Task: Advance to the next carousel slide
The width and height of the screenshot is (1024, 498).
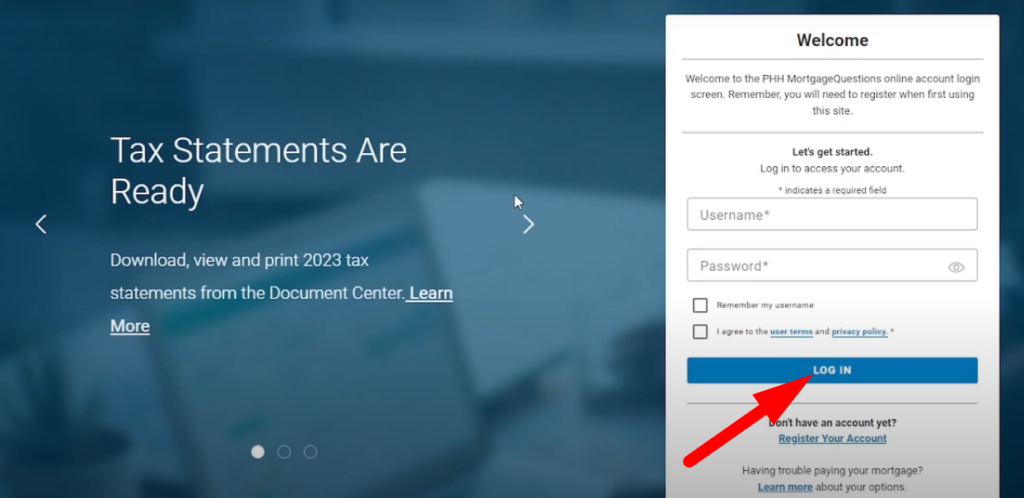Action: click(528, 224)
